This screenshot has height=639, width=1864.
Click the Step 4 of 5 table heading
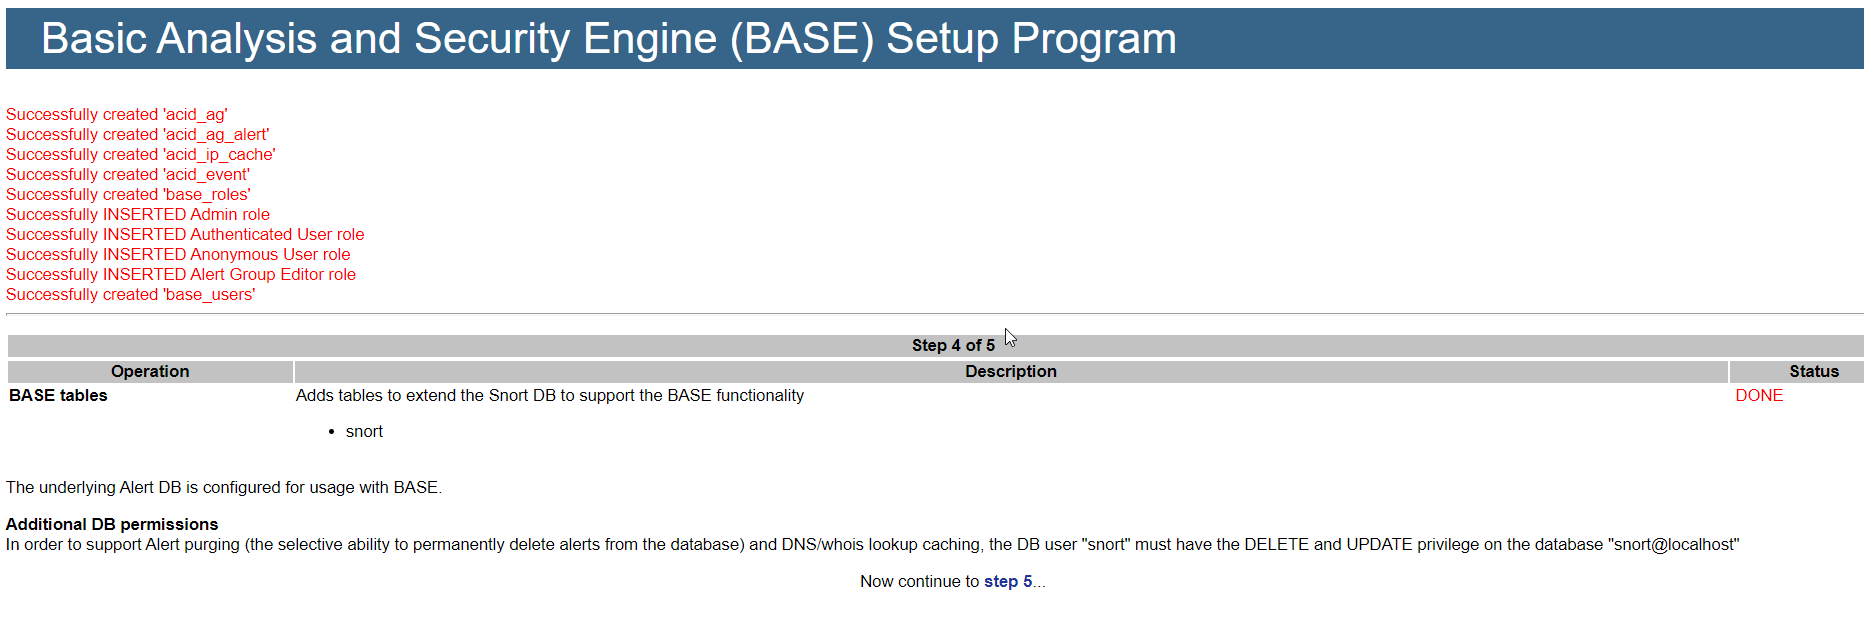click(x=952, y=345)
